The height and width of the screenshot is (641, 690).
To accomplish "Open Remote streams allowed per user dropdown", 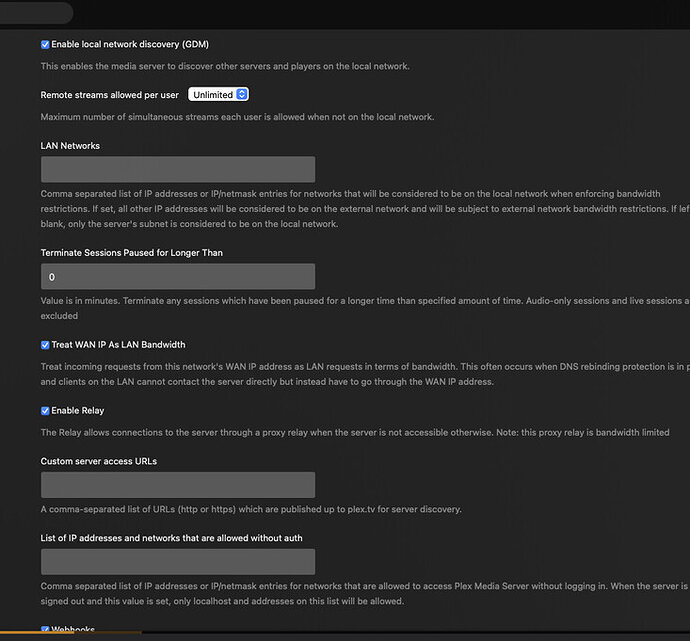I will tap(218, 95).
